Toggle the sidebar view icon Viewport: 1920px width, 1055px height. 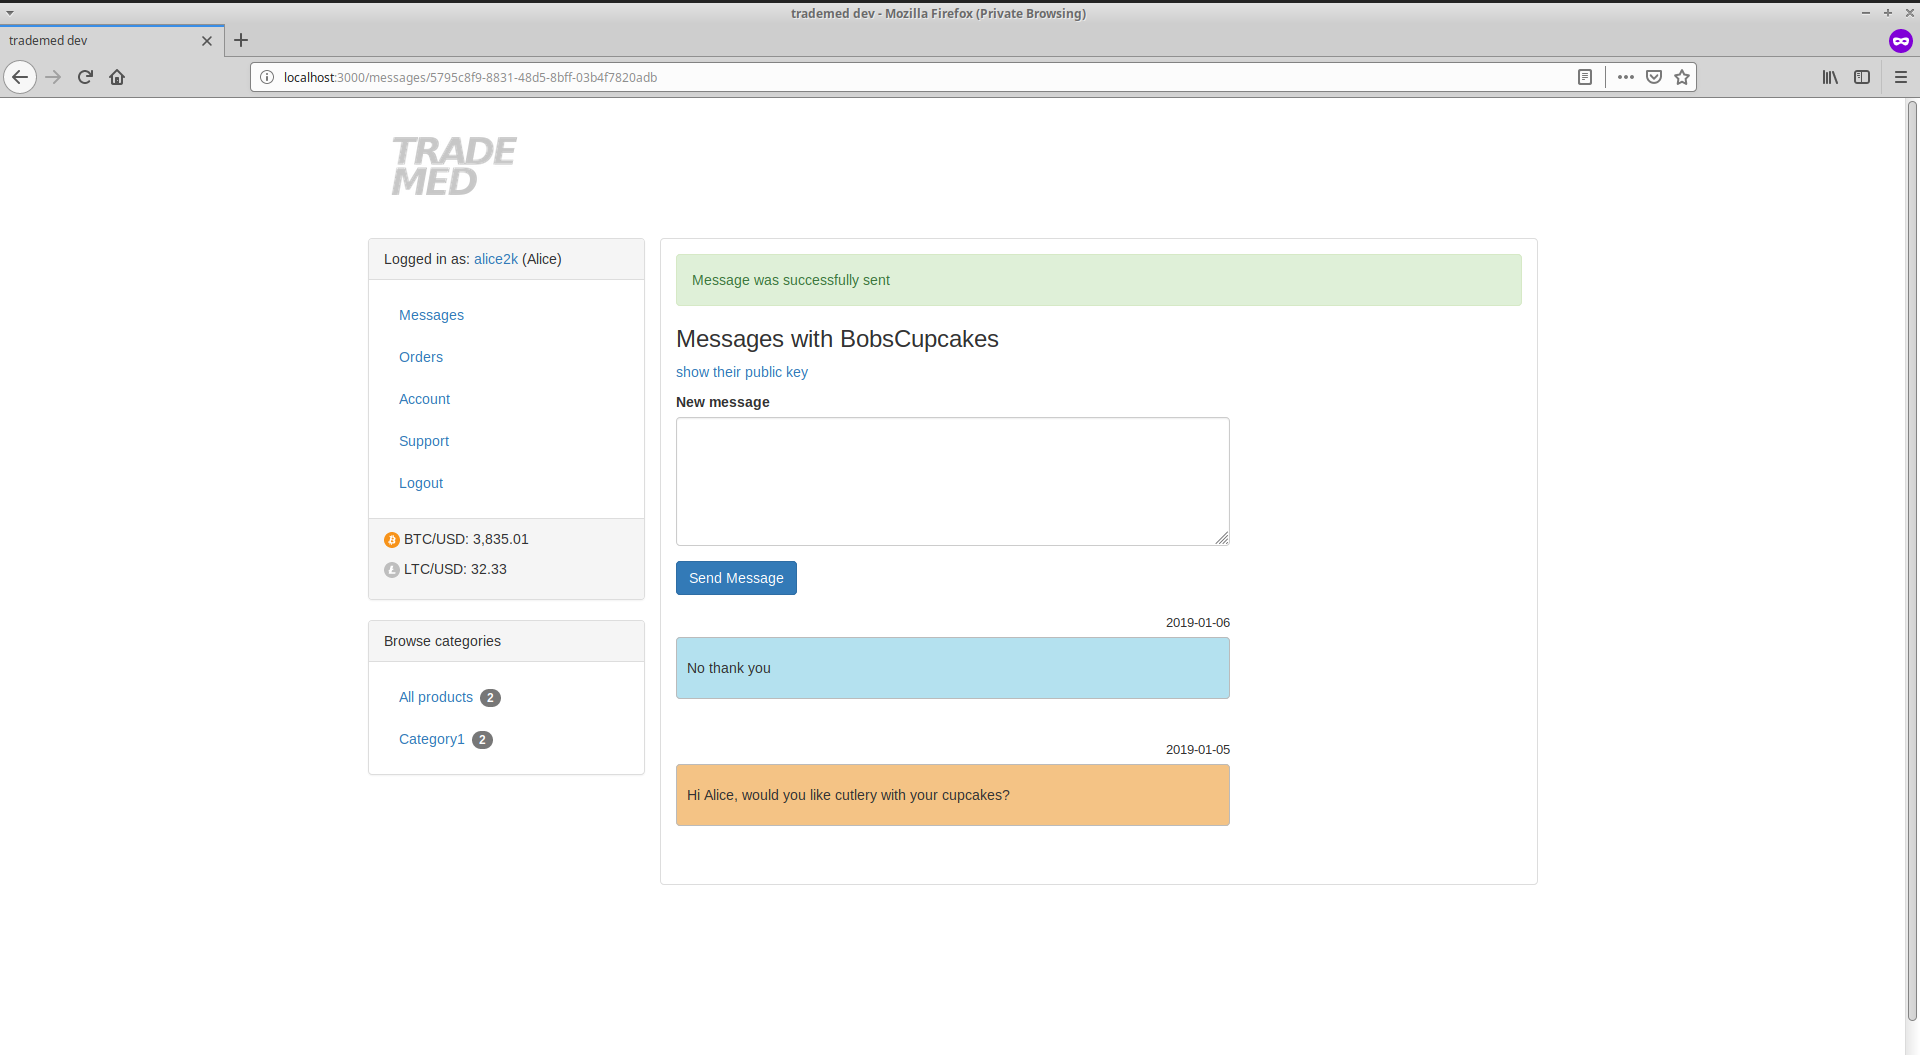point(1862,77)
